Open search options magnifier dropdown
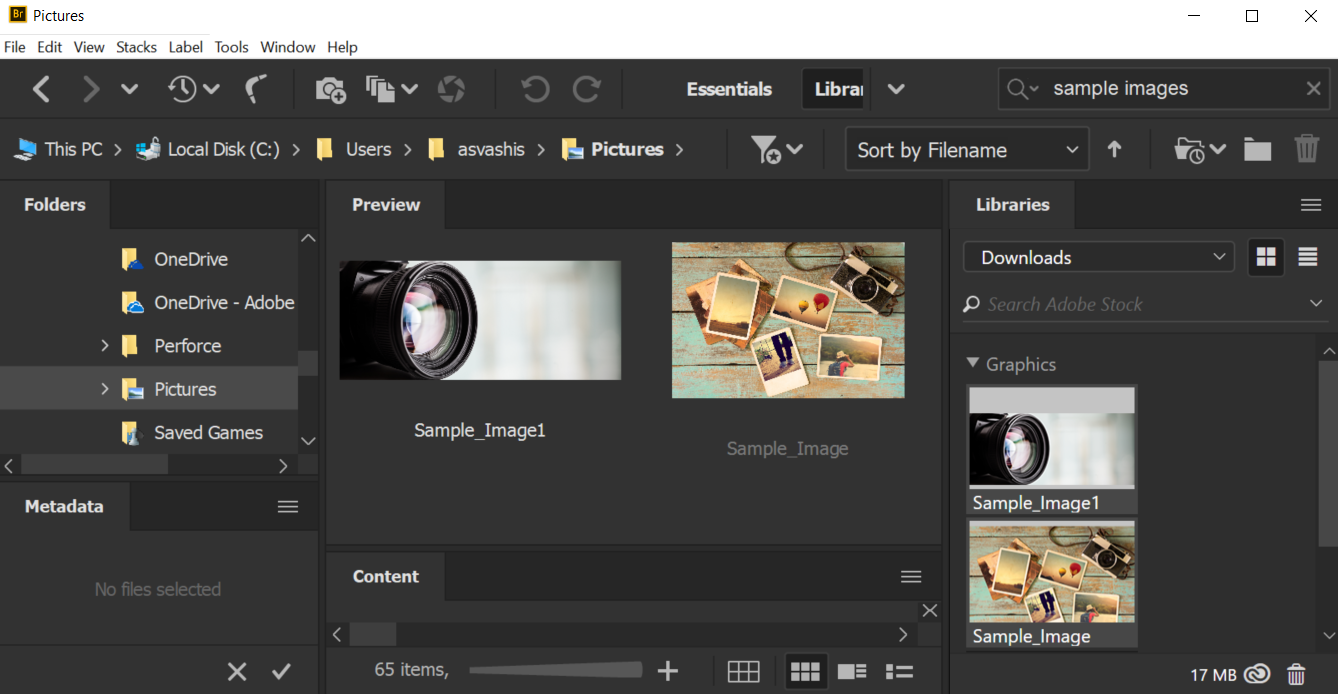Viewport: 1338px width, 694px height. [1023, 89]
